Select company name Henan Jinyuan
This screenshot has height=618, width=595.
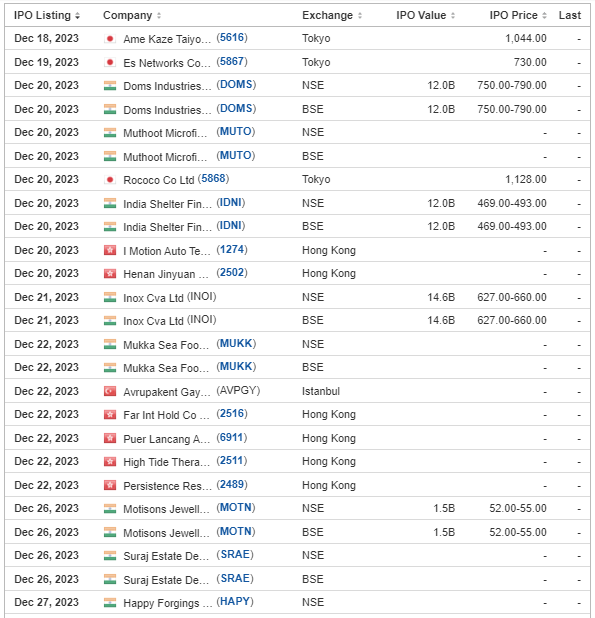click(x=166, y=274)
